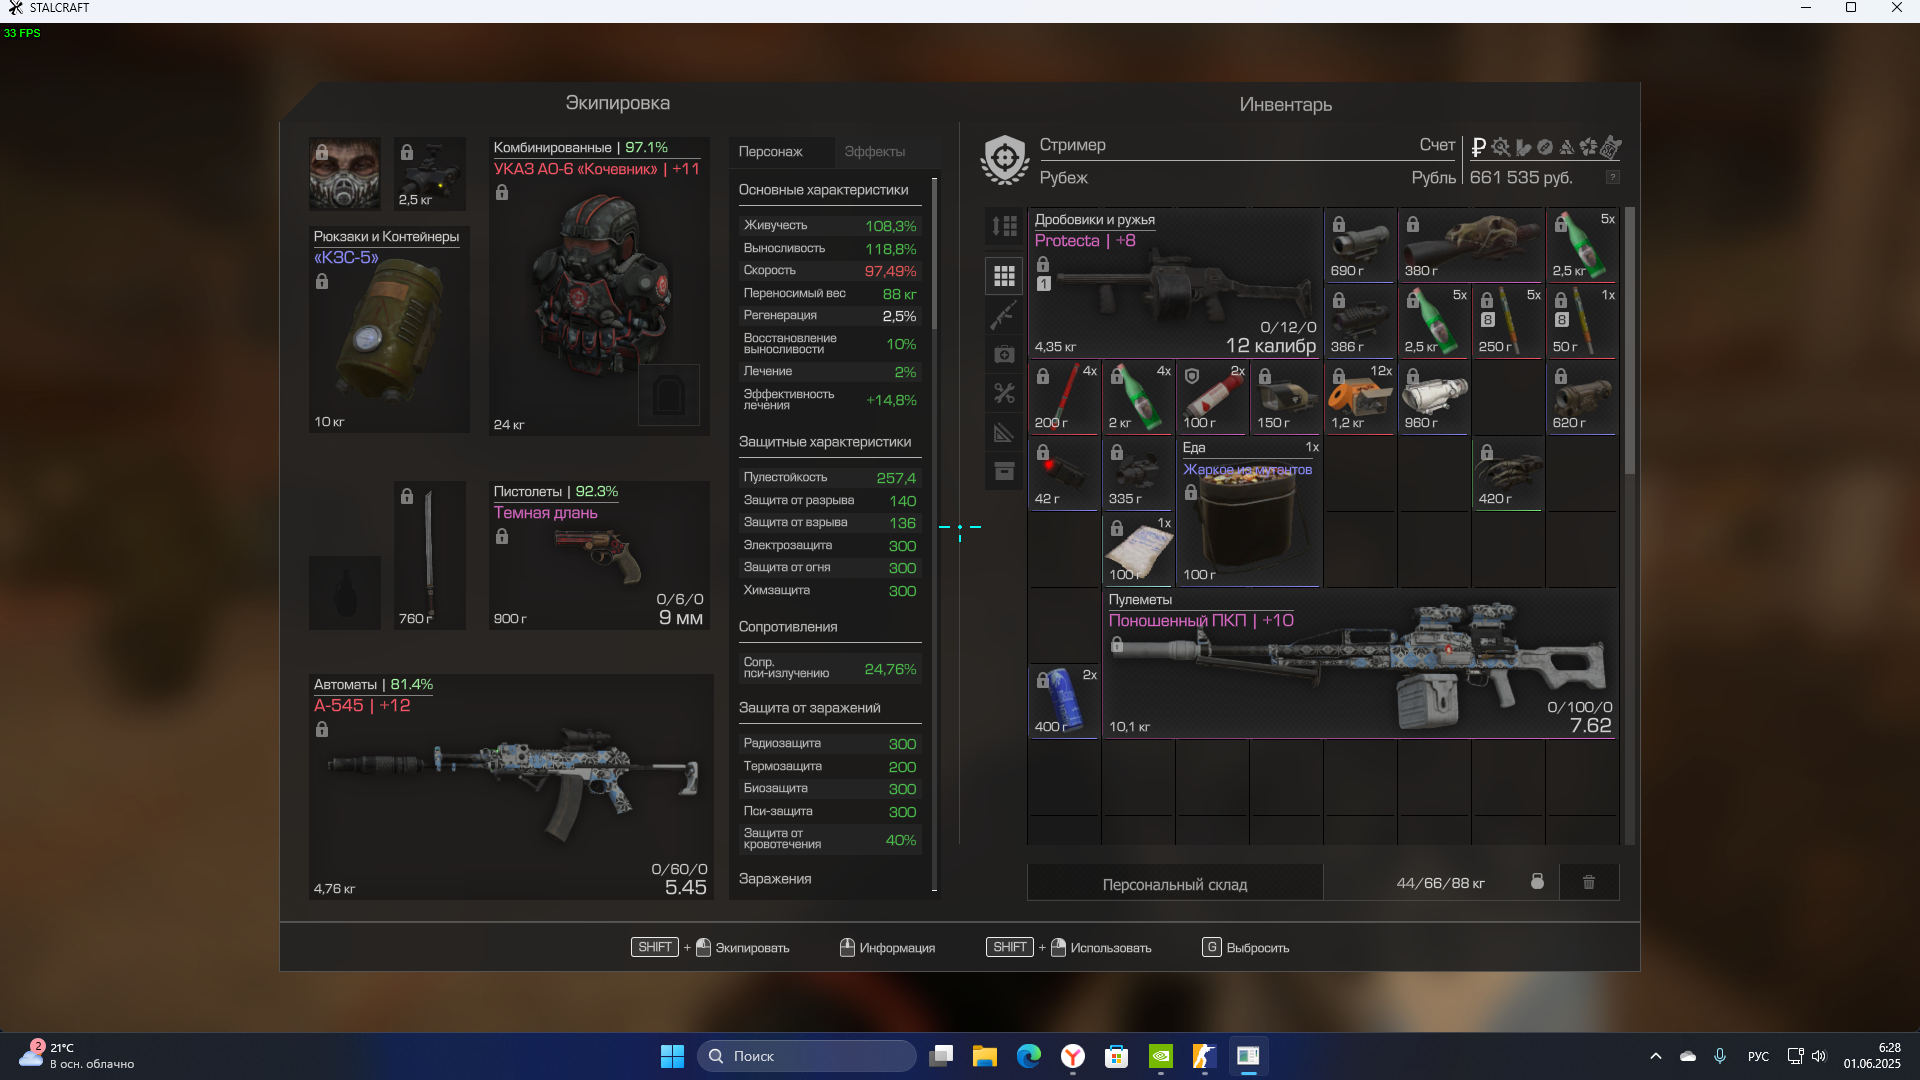Select the ruble currency icon
This screenshot has width=1920, height=1080.
click(1478, 147)
